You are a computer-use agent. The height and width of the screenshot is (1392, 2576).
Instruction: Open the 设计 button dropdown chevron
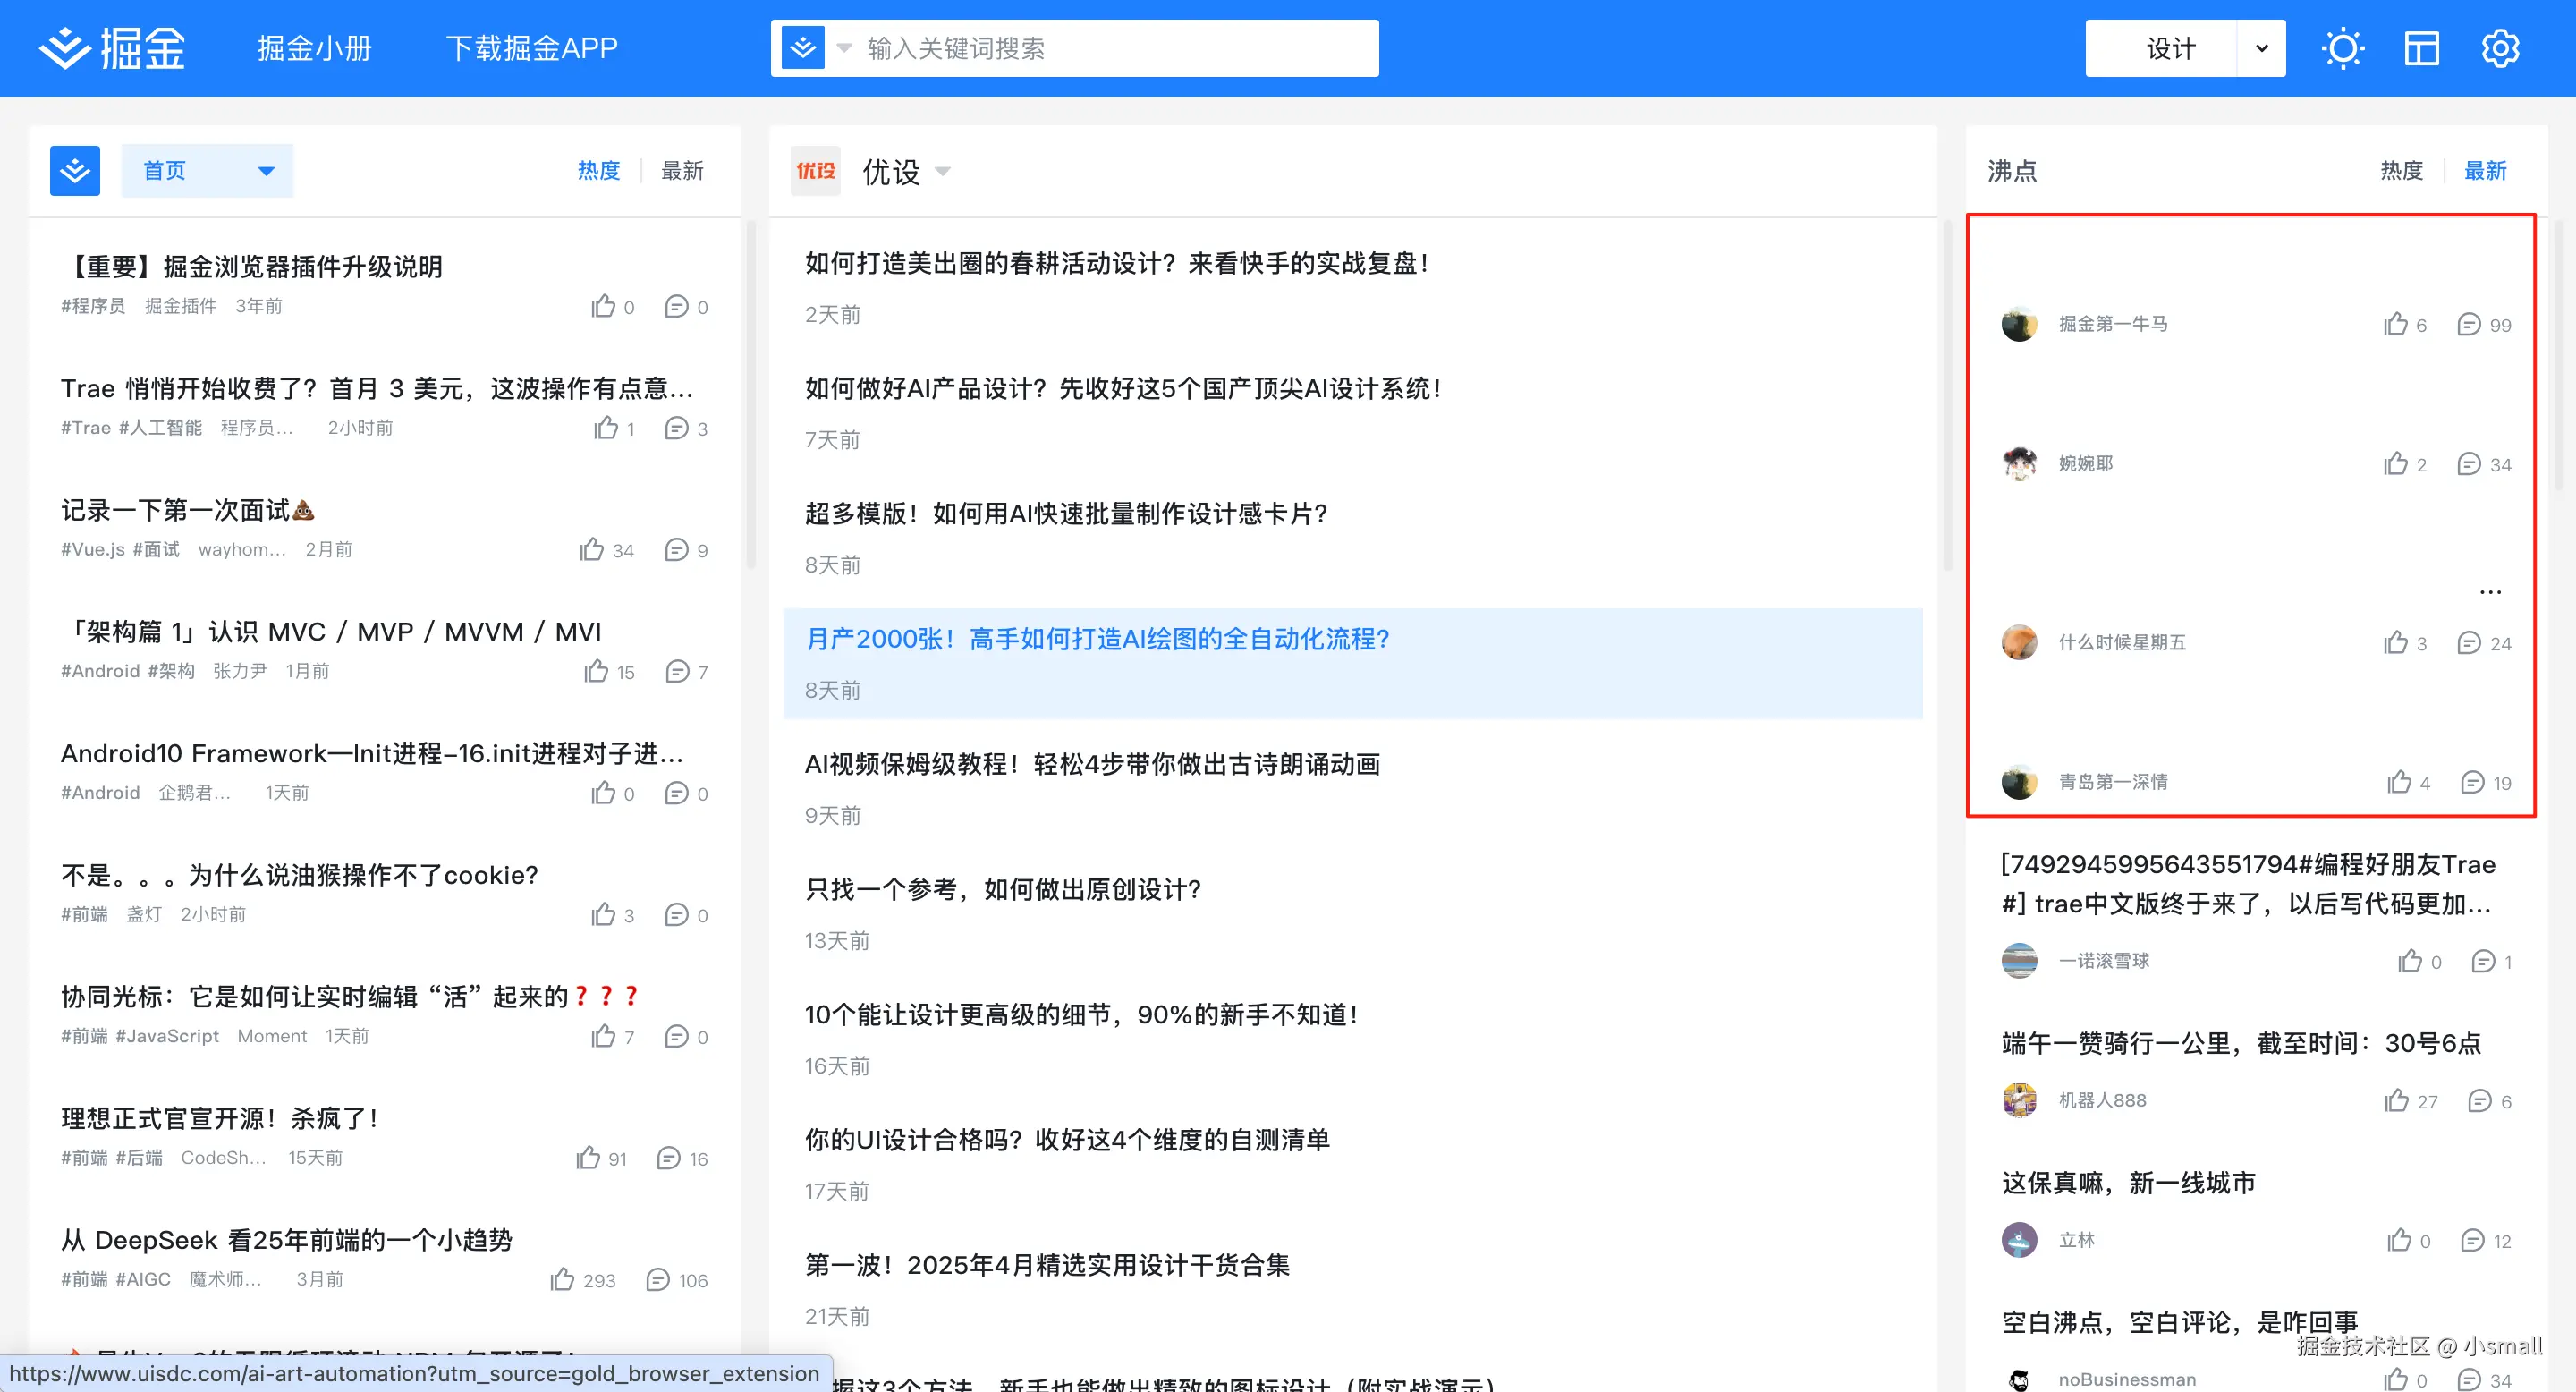coord(2260,47)
